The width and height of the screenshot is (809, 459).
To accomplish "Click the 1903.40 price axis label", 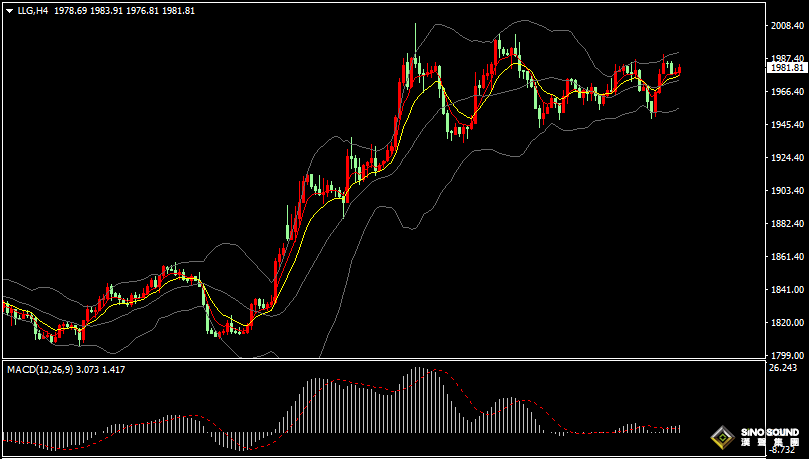I will pos(786,191).
